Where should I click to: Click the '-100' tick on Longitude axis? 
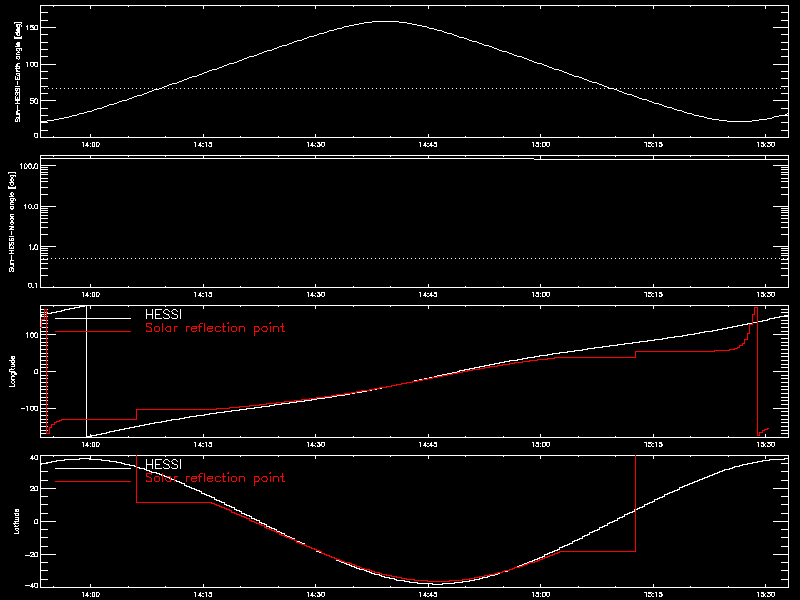click(x=30, y=408)
